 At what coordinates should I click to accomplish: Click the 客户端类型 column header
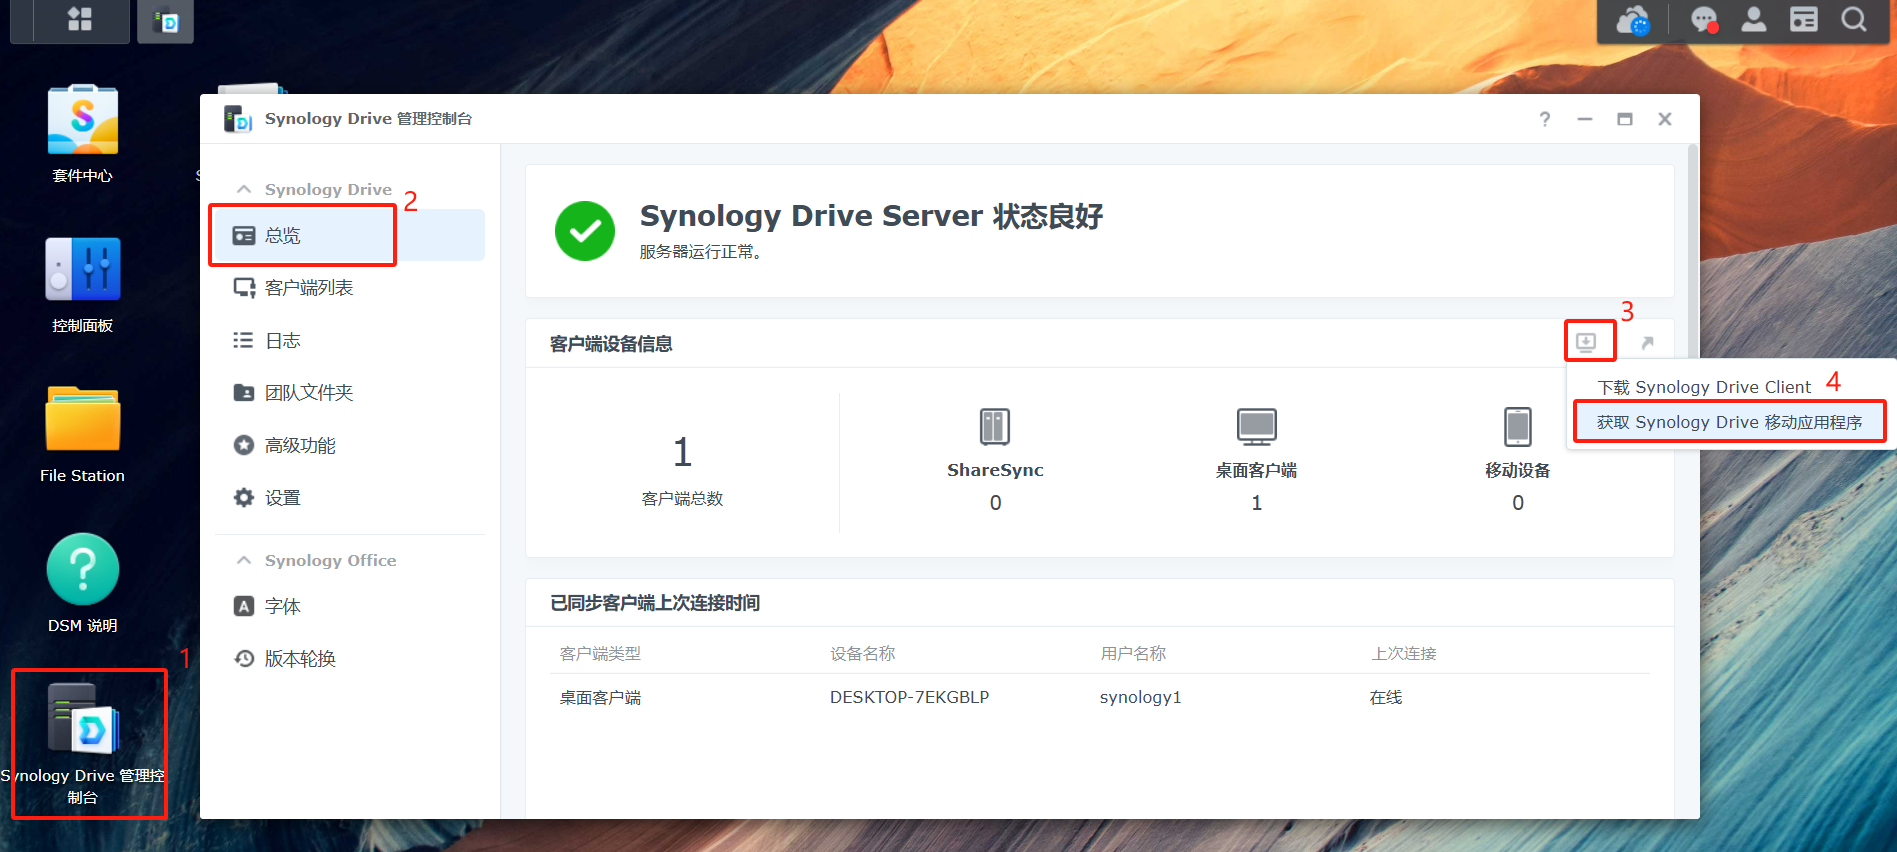tap(600, 654)
